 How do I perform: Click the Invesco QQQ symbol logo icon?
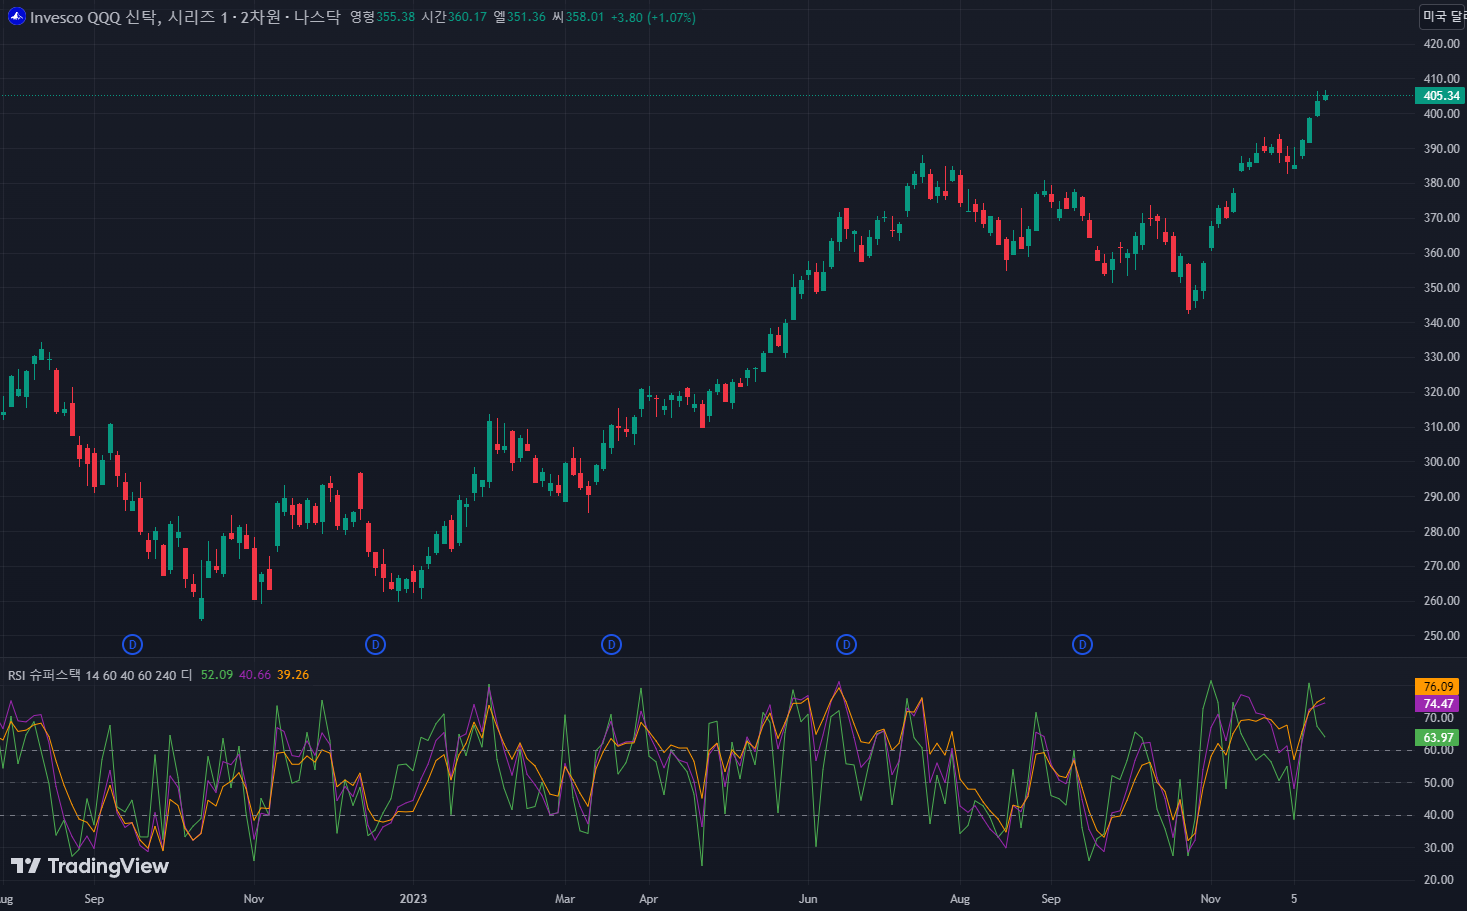click(17, 17)
